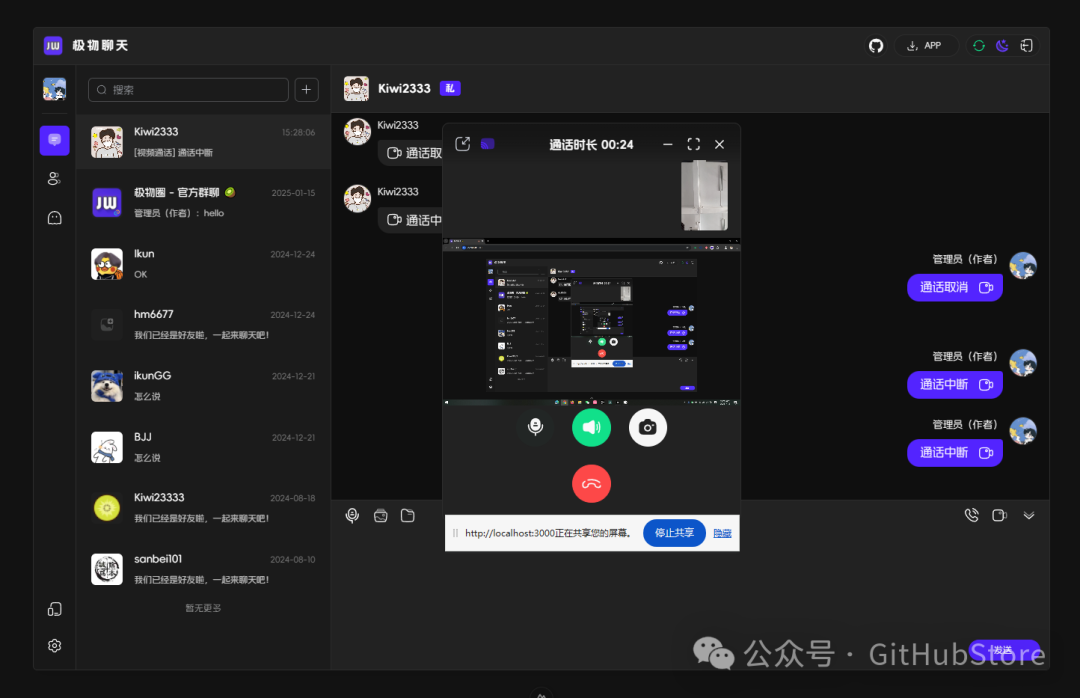Screen dimensions: 1080x698
Task: Open 极物圈 - 官方群聊 conversation
Action: 203,203
